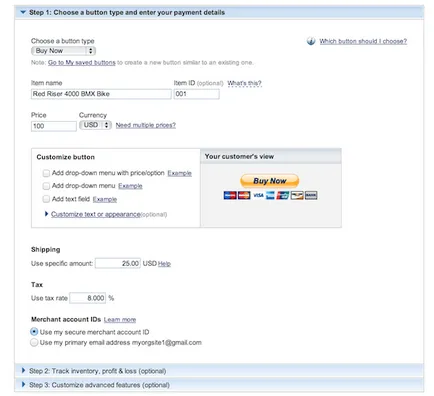Check the Add drop-down menu checkbox

[46, 186]
